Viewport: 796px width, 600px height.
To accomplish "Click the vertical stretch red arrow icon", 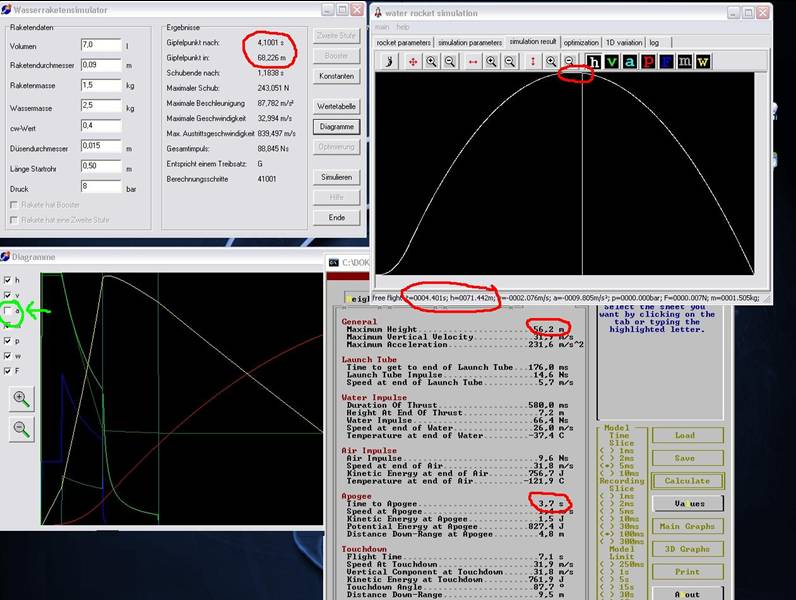I will tap(533, 62).
